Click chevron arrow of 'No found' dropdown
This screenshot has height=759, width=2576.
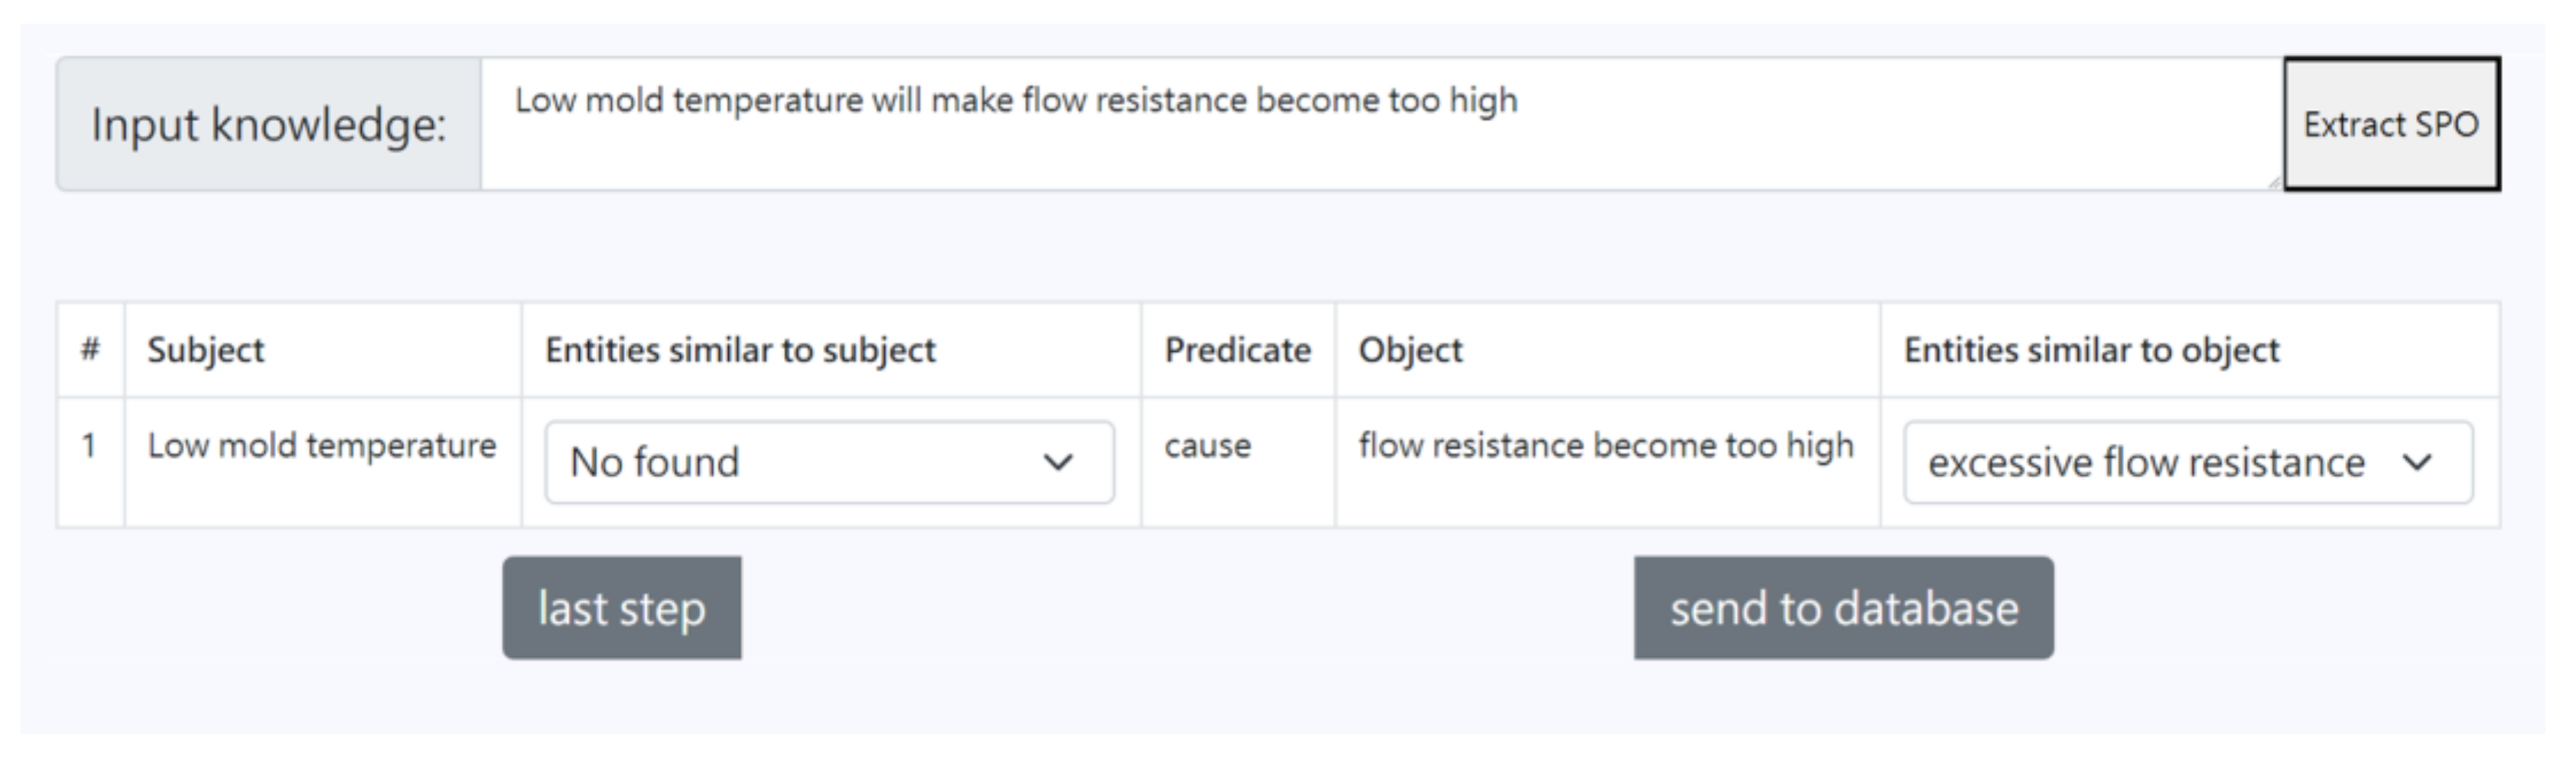pyautogui.click(x=1058, y=462)
